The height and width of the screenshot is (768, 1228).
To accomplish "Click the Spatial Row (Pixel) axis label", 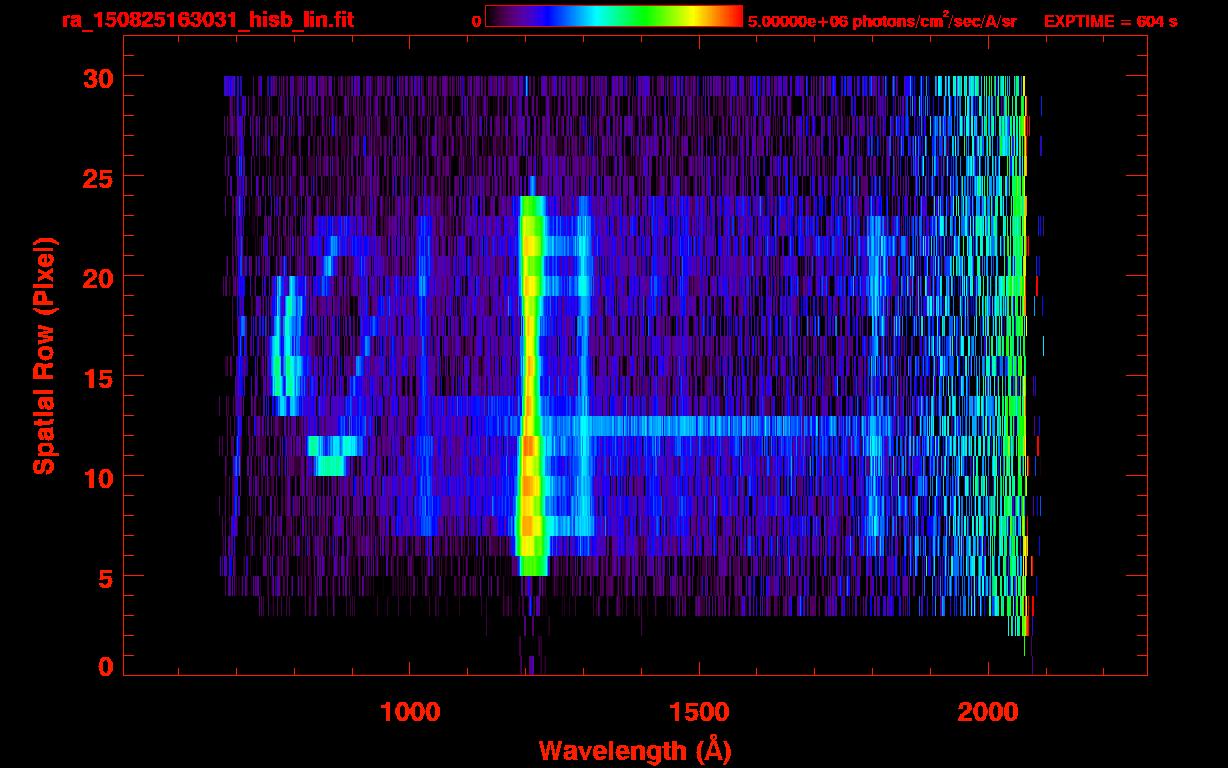I will coord(44,355).
